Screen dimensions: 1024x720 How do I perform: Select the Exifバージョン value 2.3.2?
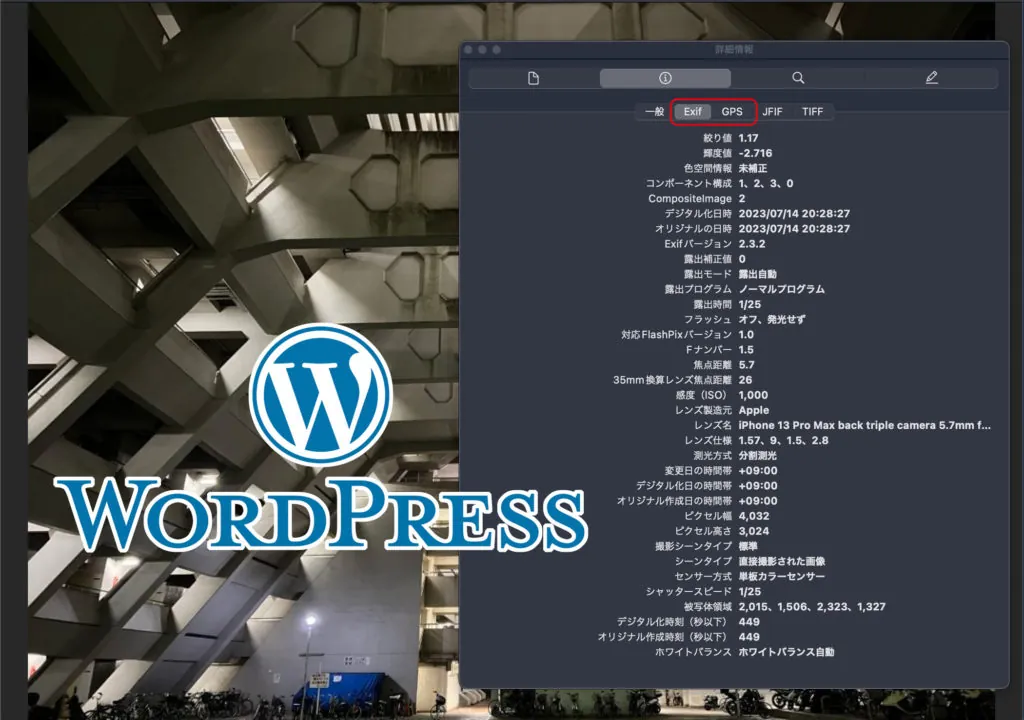(752, 244)
